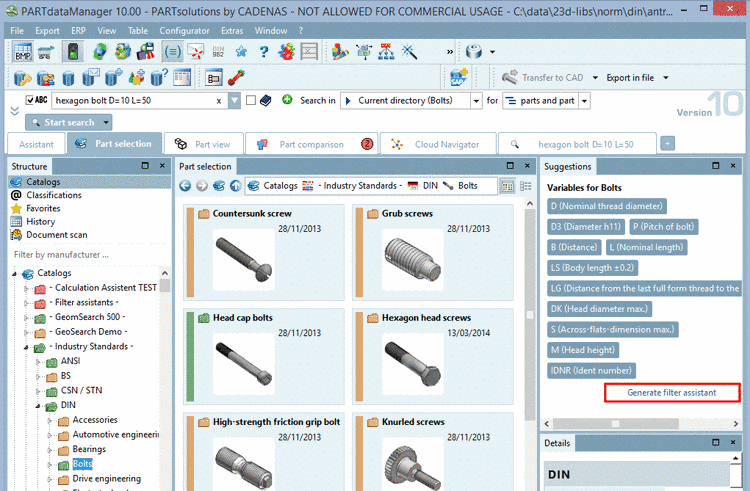Switch to the Part comparison tab
The image size is (750, 491).
[x=311, y=144]
